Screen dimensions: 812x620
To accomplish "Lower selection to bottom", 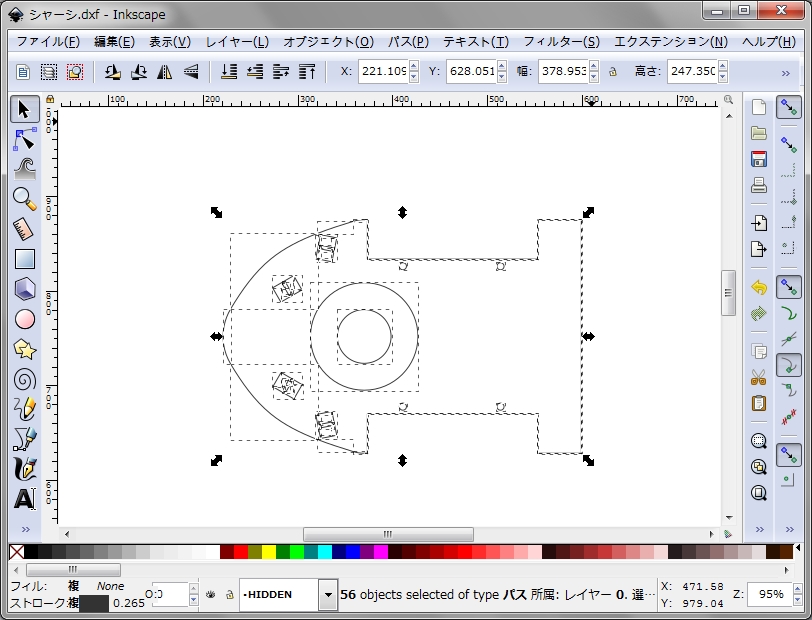I will [229, 72].
